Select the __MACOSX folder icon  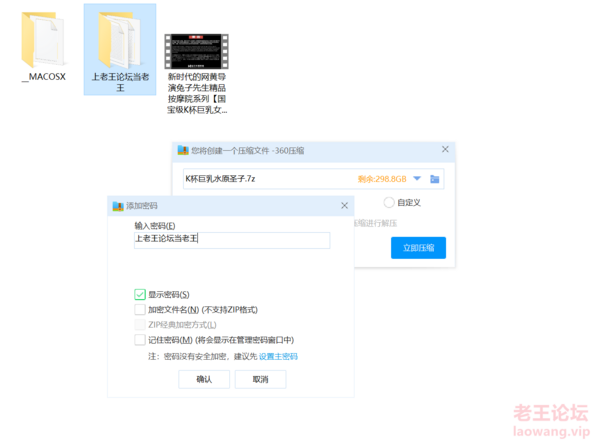(x=43, y=39)
